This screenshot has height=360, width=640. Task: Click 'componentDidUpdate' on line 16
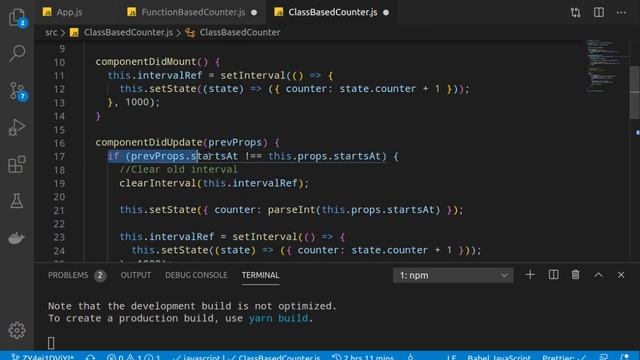[149, 142]
